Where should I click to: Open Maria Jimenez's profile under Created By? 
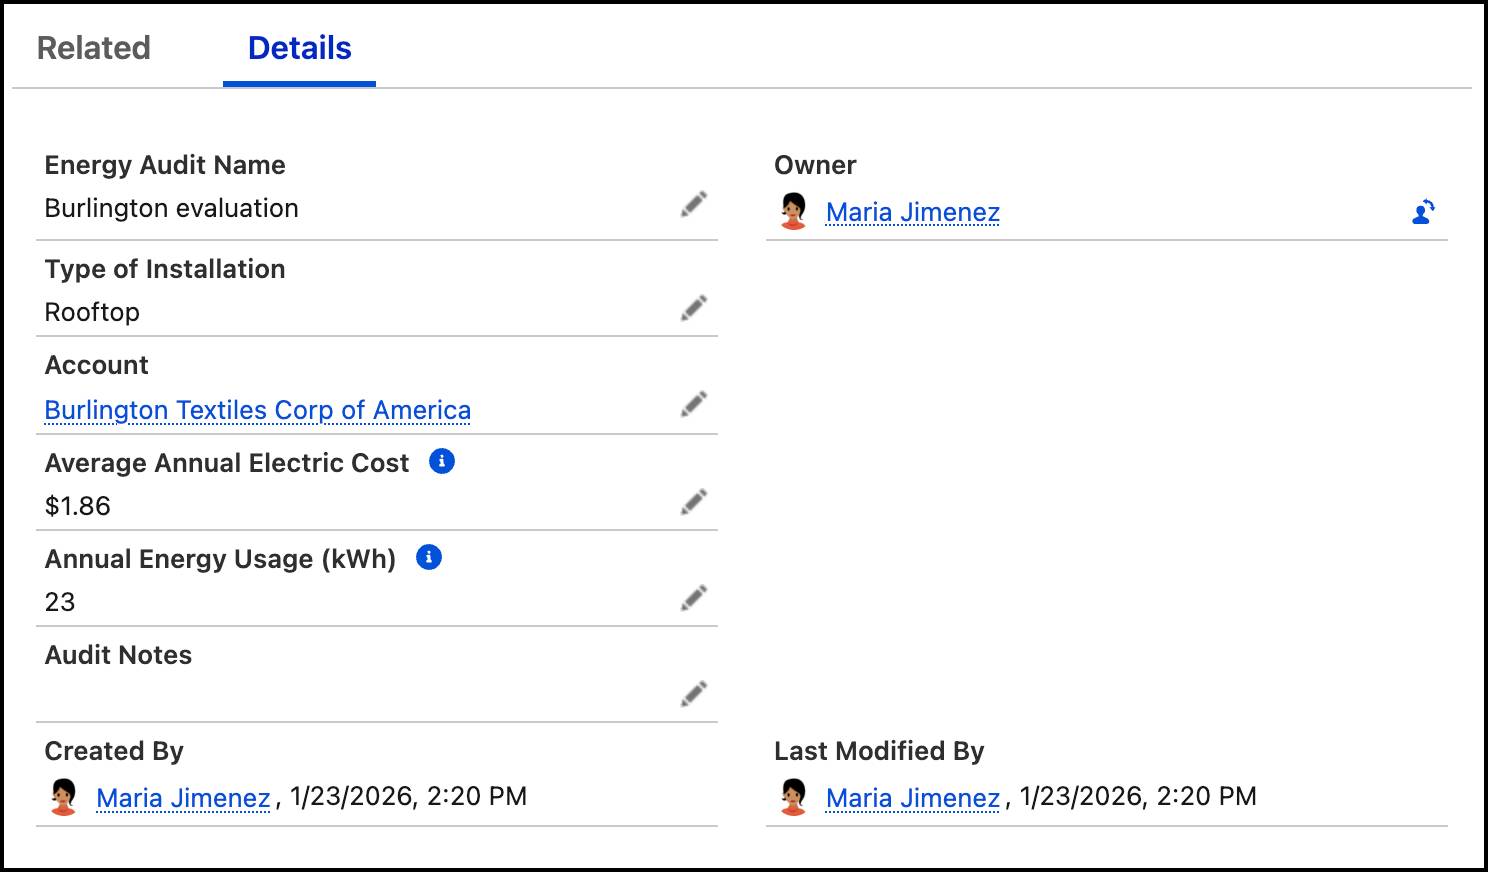[x=183, y=798]
